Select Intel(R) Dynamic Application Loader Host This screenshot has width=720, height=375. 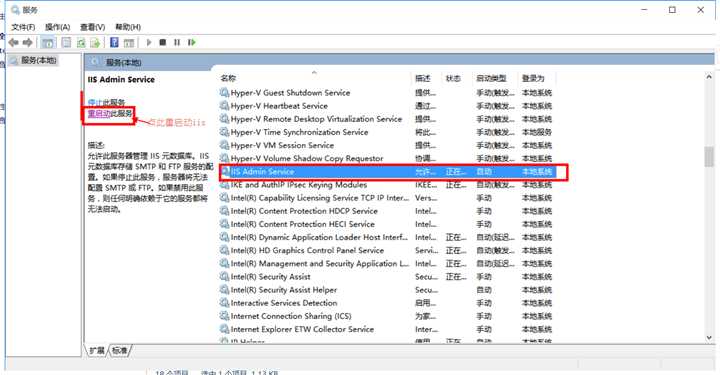click(x=387, y=237)
